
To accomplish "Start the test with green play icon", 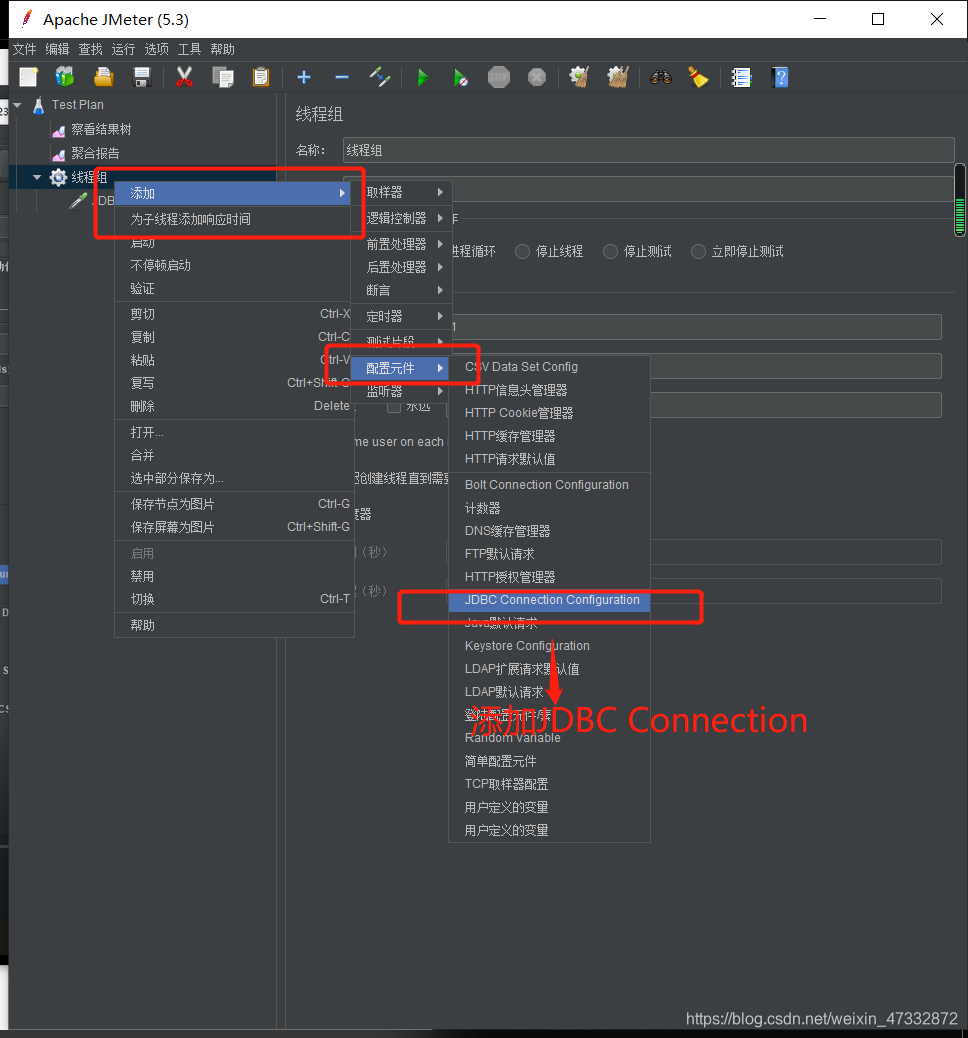I will tap(422, 77).
